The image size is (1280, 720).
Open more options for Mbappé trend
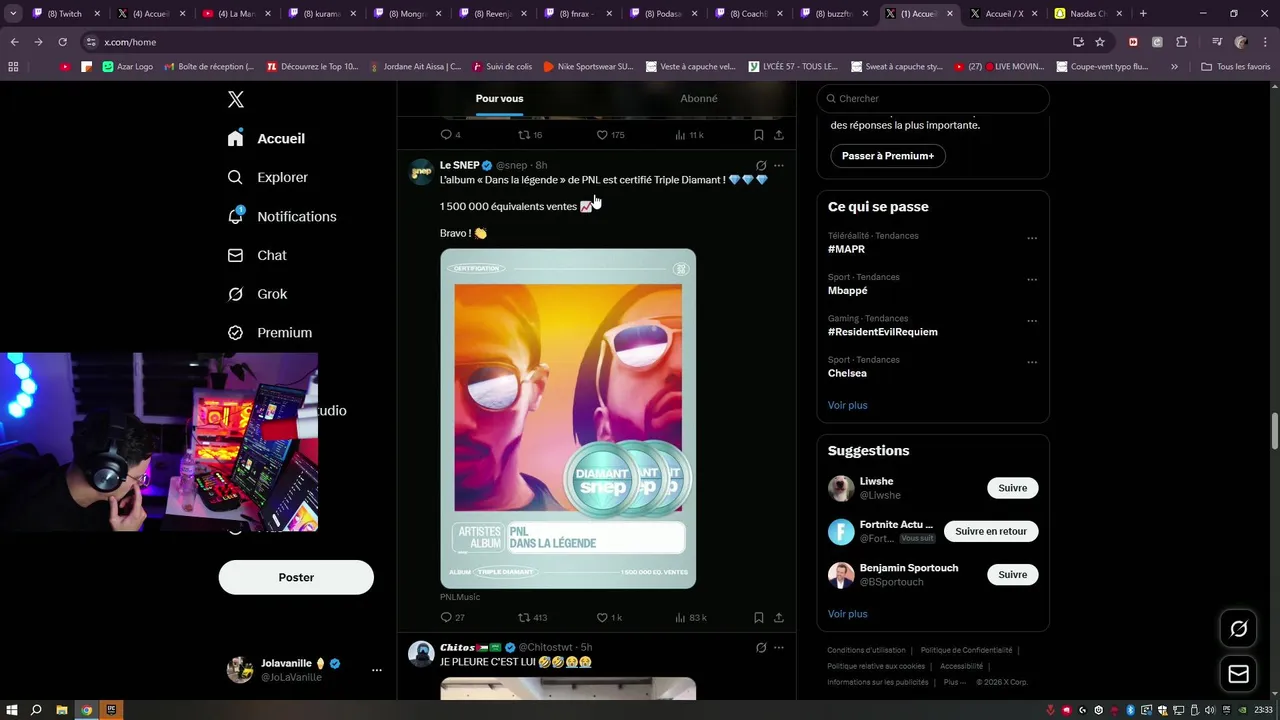[x=1032, y=280]
